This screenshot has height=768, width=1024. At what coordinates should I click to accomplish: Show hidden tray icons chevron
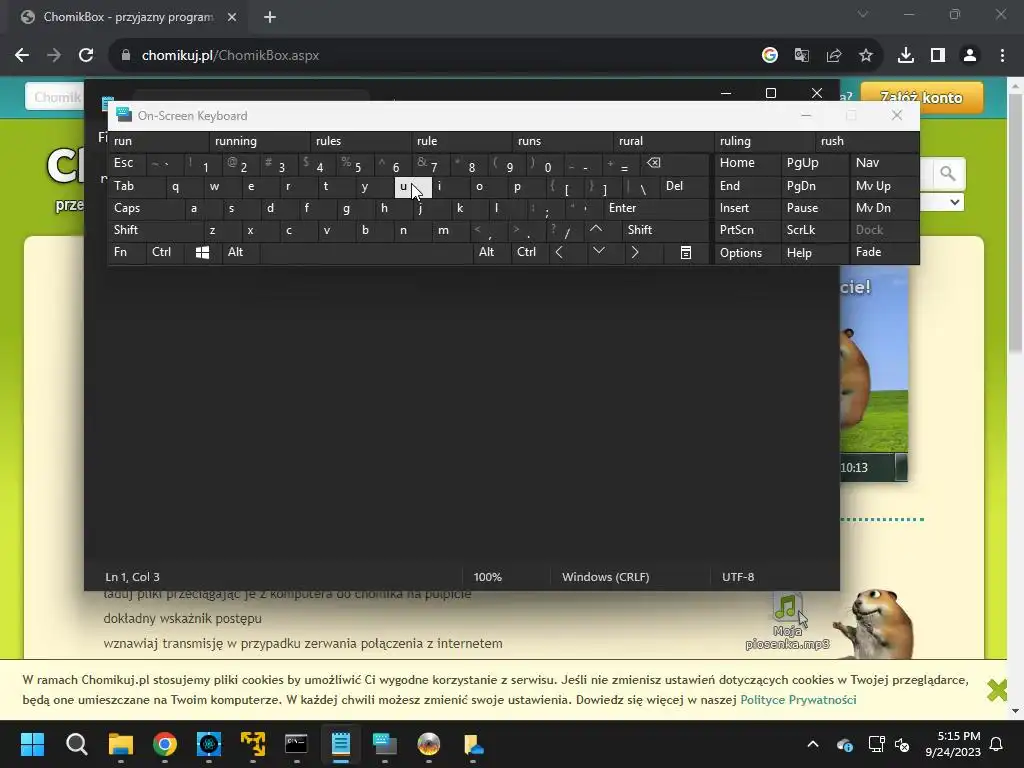click(812, 744)
